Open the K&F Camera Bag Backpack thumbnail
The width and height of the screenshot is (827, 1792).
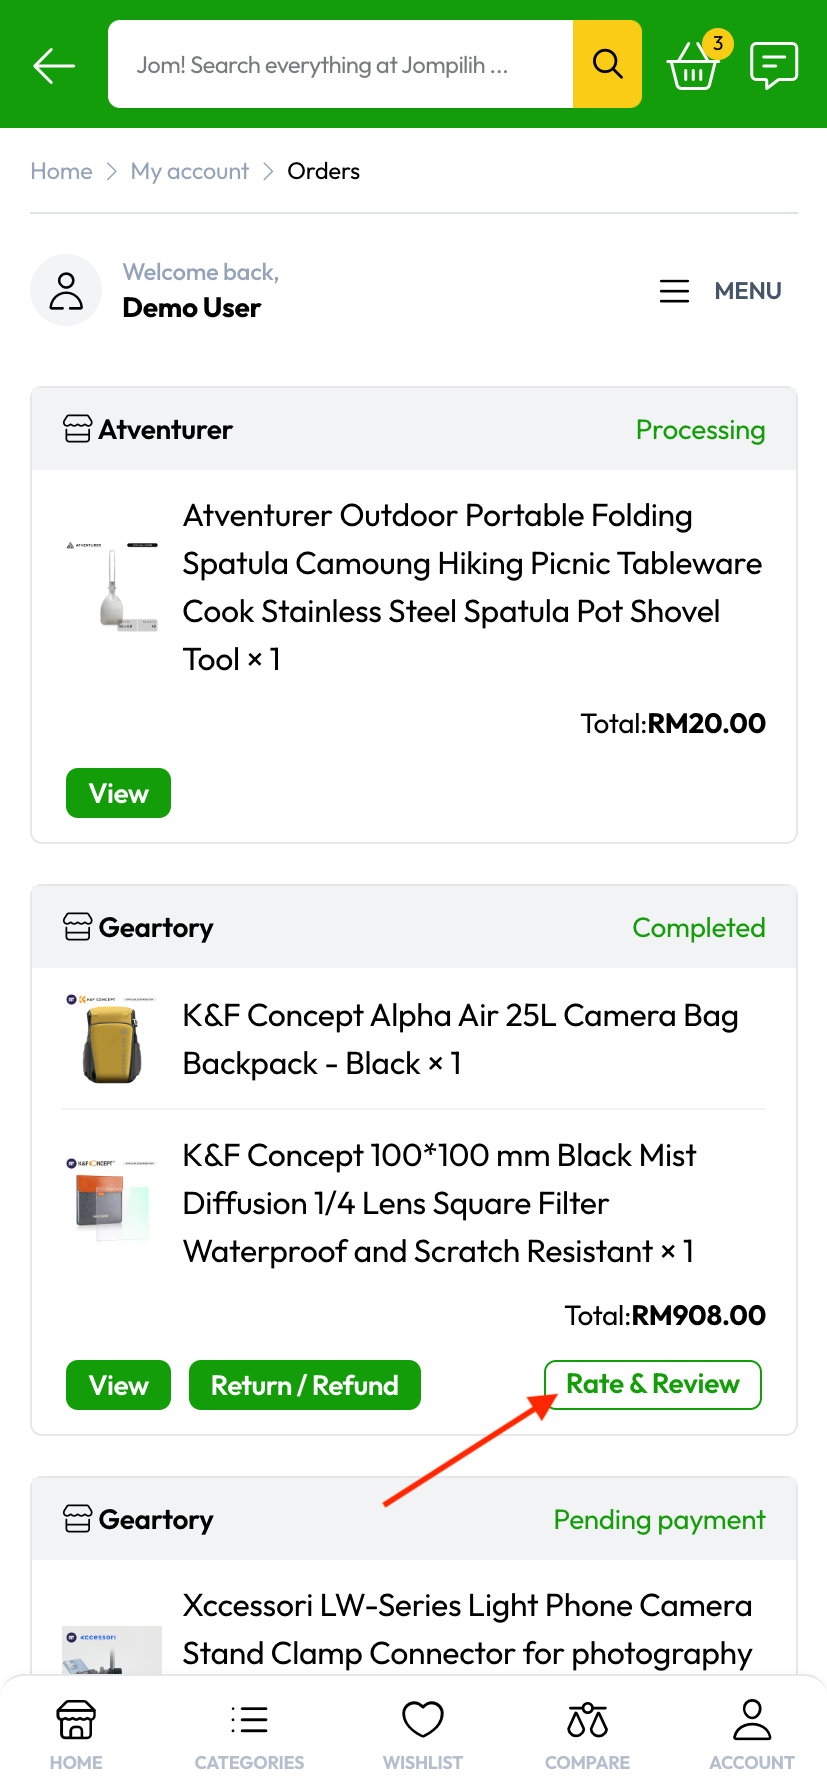coord(112,1040)
